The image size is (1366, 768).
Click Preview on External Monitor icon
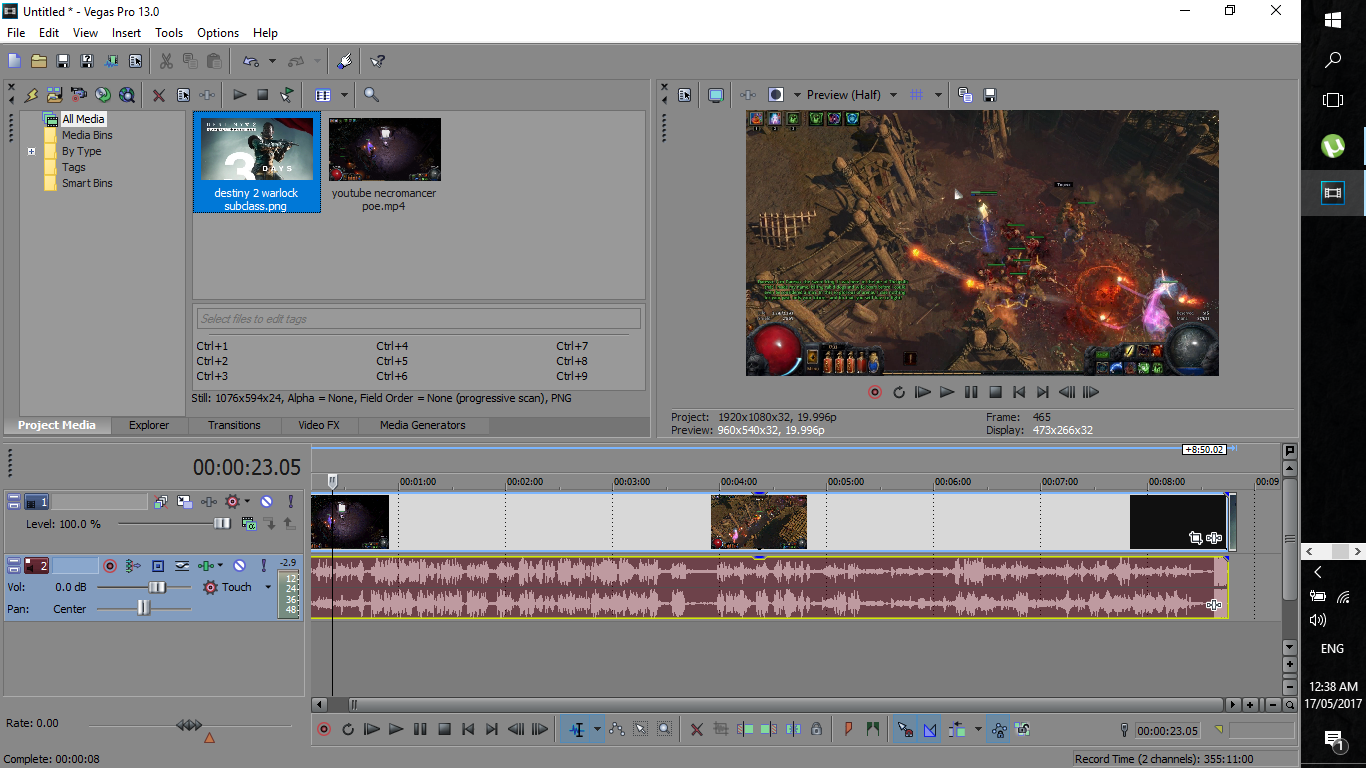(x=716, y=95)
